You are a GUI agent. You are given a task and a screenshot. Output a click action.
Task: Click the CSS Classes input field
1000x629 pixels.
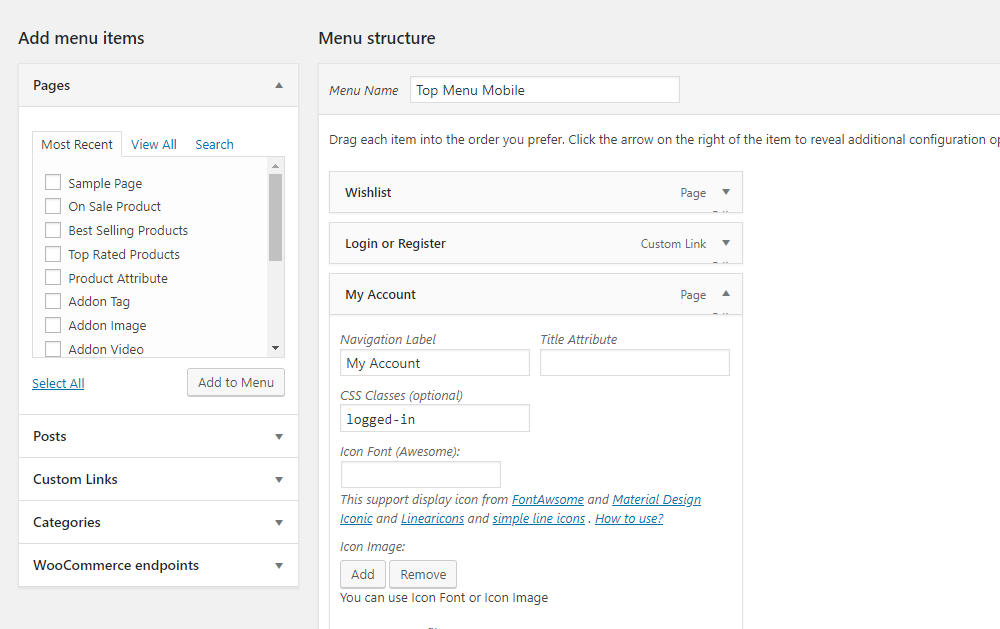tap(435, 419)
